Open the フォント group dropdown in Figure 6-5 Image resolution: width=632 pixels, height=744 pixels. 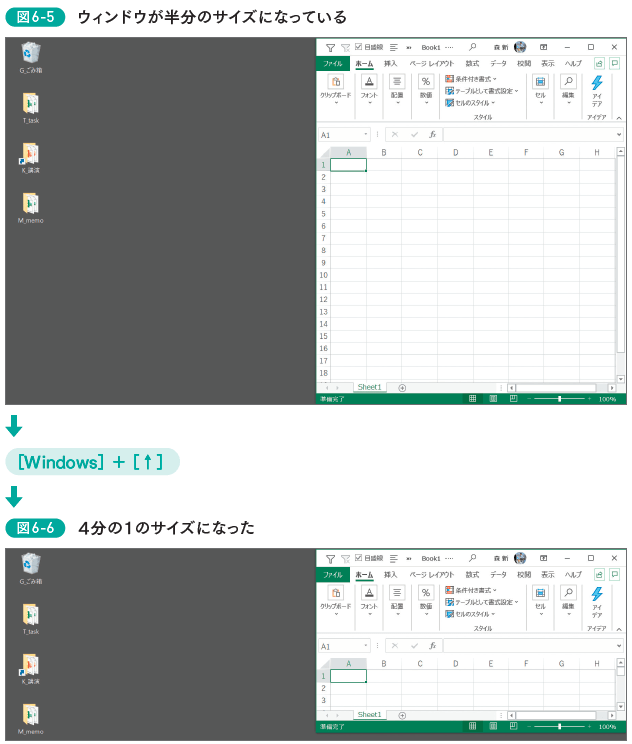pyautogui.click(x=369, y=89)
